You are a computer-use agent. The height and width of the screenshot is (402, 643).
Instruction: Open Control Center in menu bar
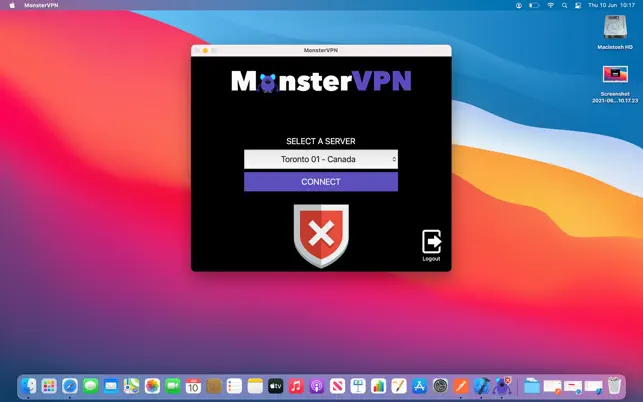coord(578,5)
